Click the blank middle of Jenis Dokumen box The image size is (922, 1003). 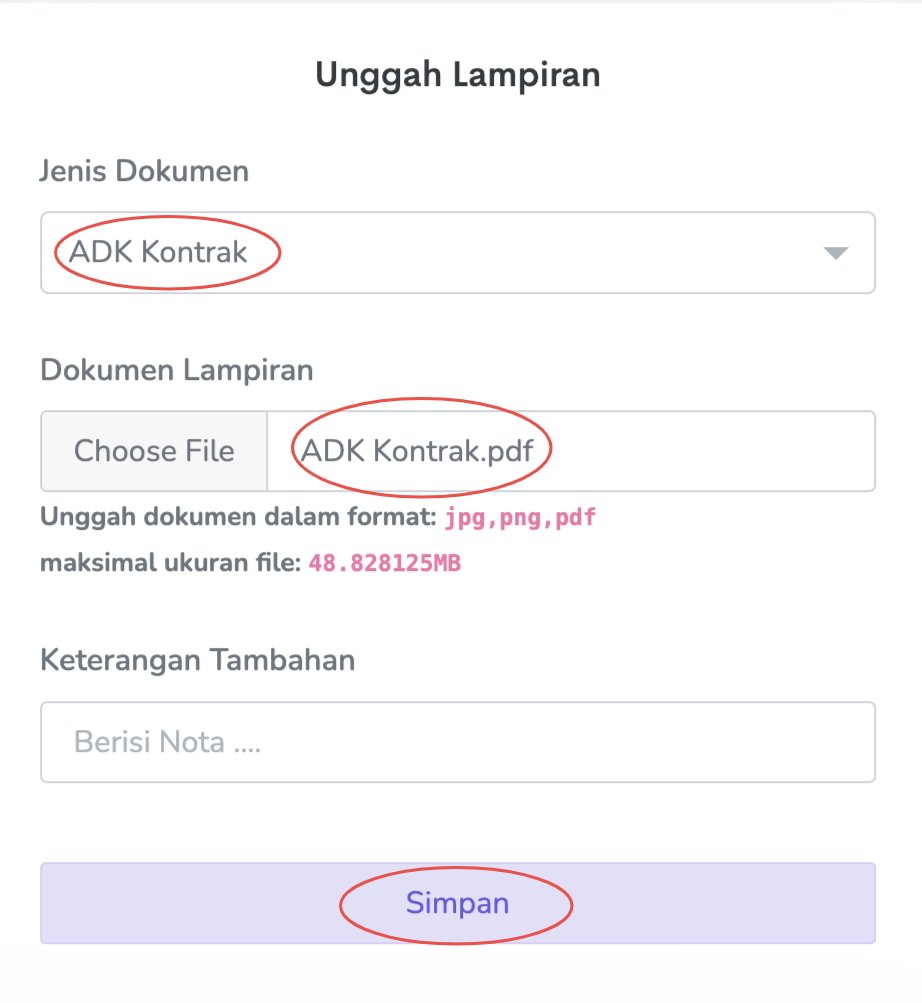(x=540, y=252)
